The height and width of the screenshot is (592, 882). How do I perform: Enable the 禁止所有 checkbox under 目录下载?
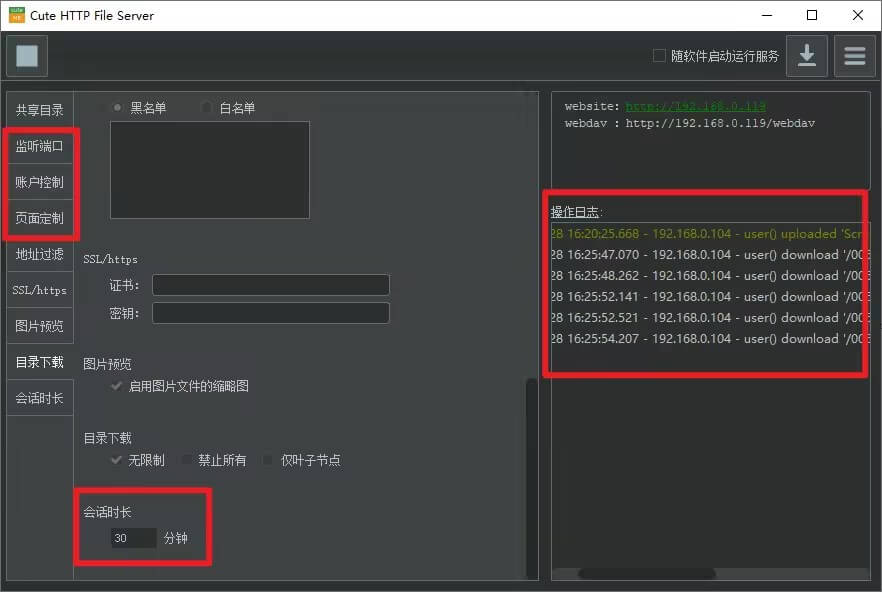tap(187, 459)
